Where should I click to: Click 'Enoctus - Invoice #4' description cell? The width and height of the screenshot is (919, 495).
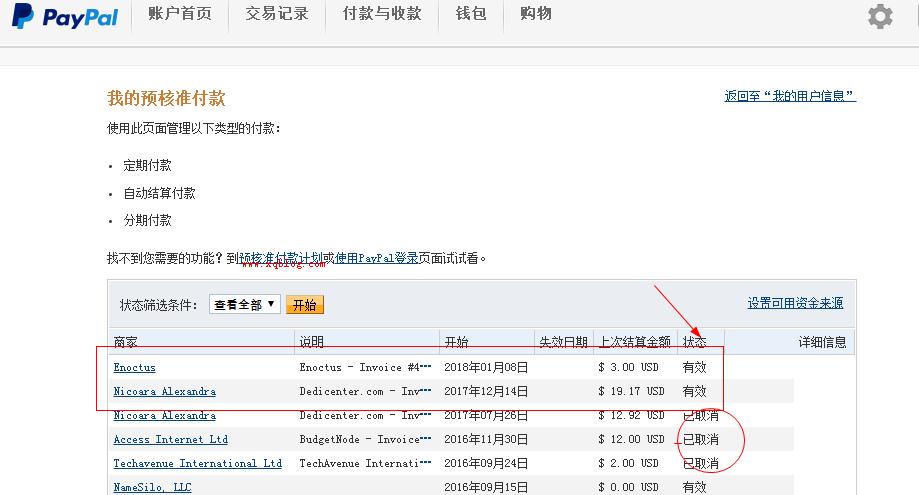click(366, 367)
